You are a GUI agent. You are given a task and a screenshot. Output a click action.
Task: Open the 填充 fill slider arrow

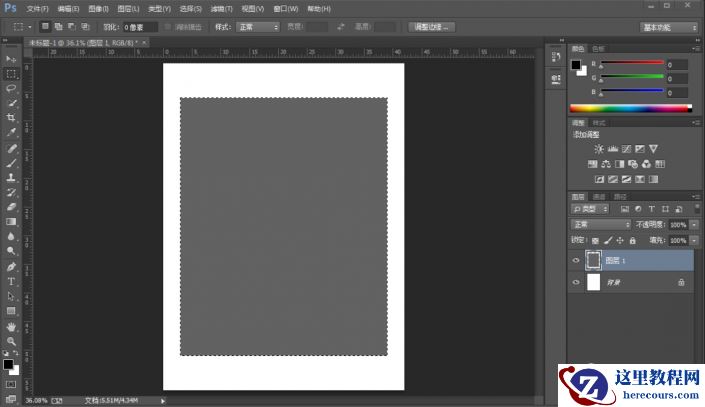pyautogui.click(x=695, y=241)
